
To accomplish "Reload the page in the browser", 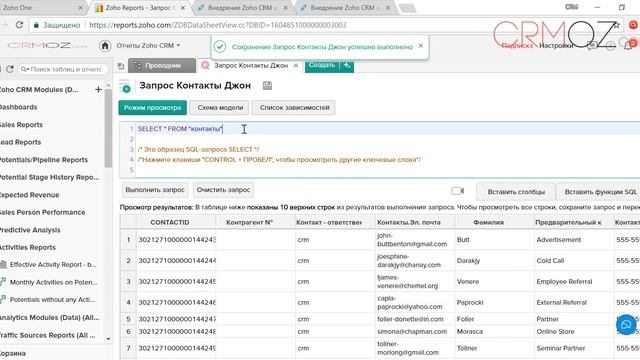I will click(x=19, y=25).
